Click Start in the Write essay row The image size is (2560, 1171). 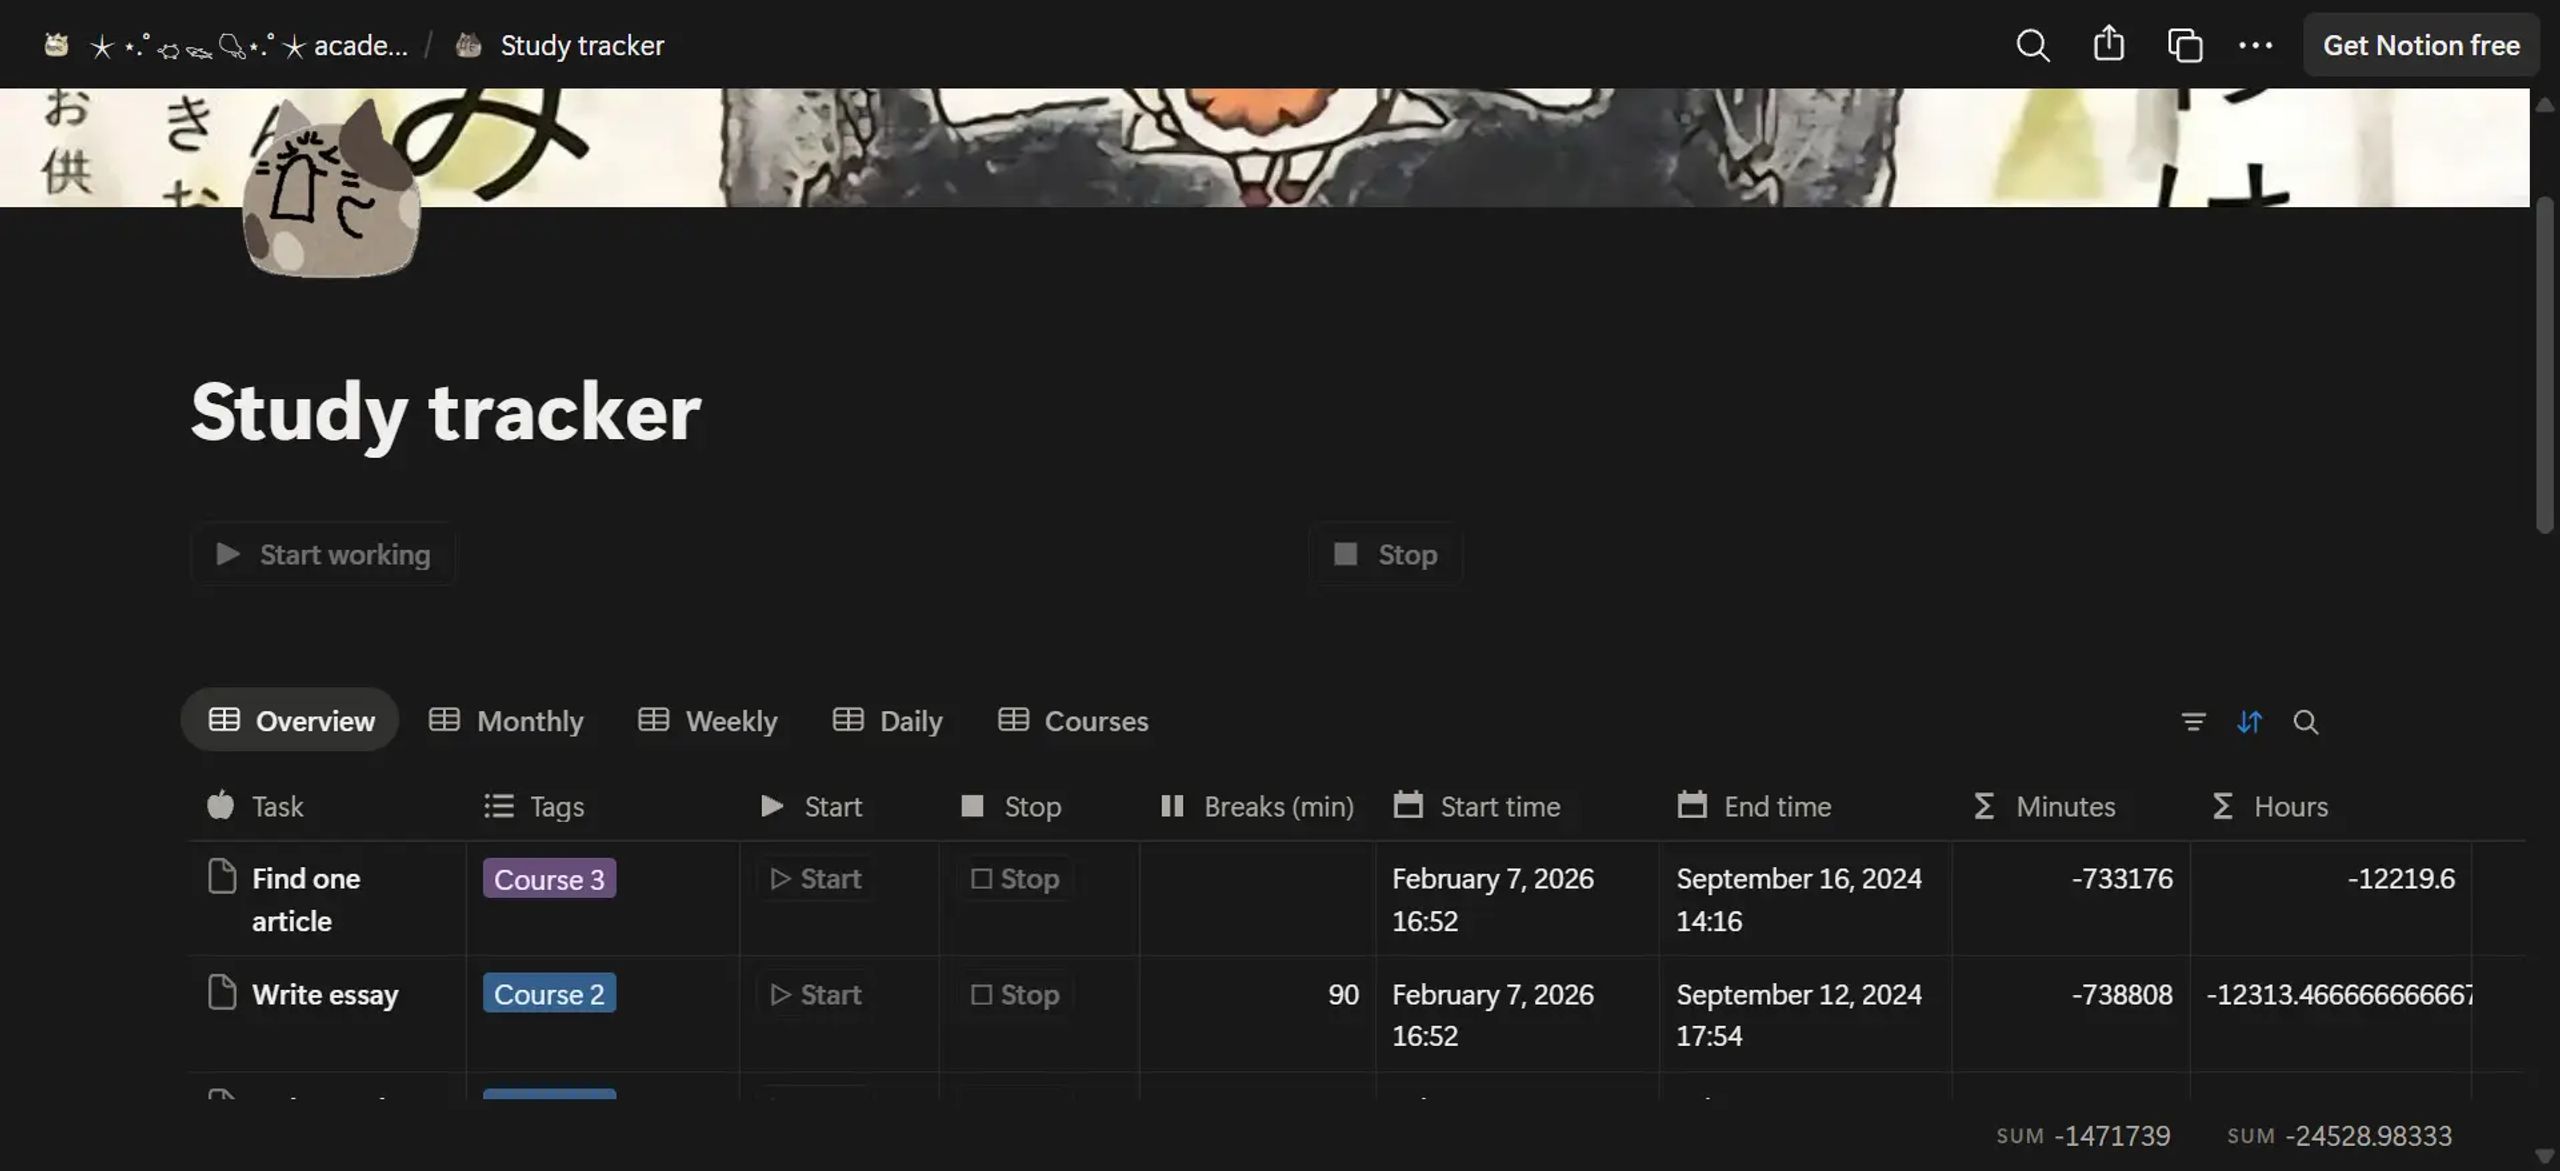816,994
